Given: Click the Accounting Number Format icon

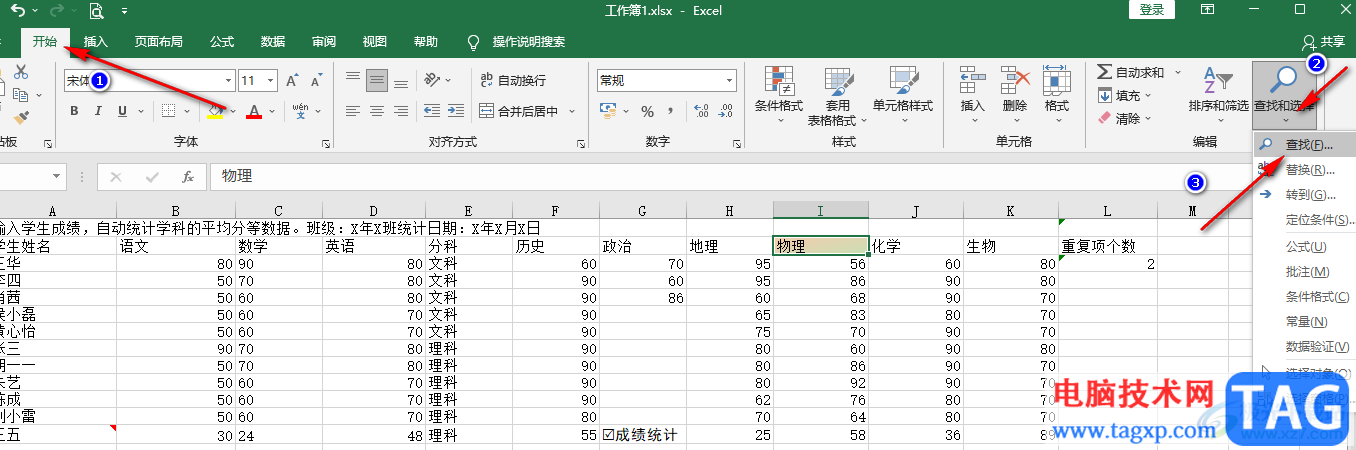Looking at the screenshot, I should (x=609, y=111).
